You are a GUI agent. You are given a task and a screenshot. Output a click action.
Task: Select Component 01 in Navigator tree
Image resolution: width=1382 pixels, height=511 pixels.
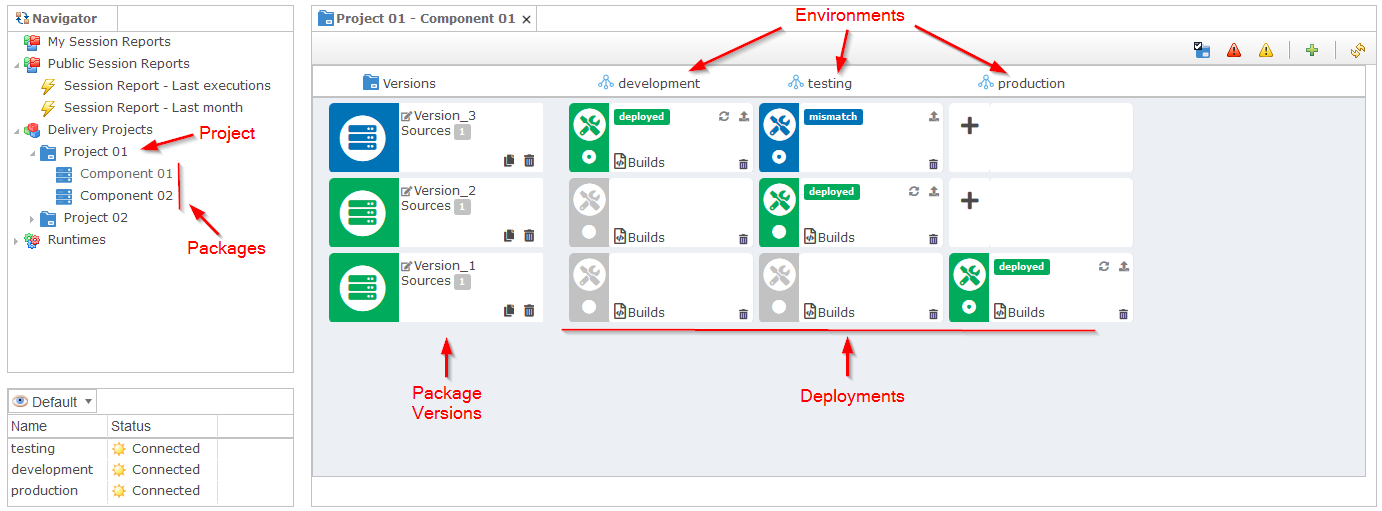coord(126,174)
